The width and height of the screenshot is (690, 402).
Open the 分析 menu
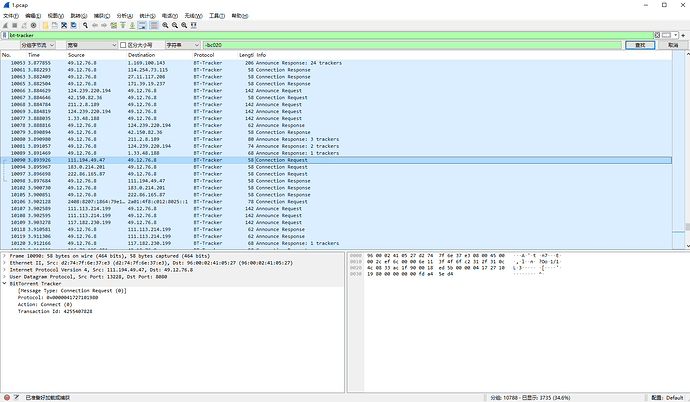point(125,16)
